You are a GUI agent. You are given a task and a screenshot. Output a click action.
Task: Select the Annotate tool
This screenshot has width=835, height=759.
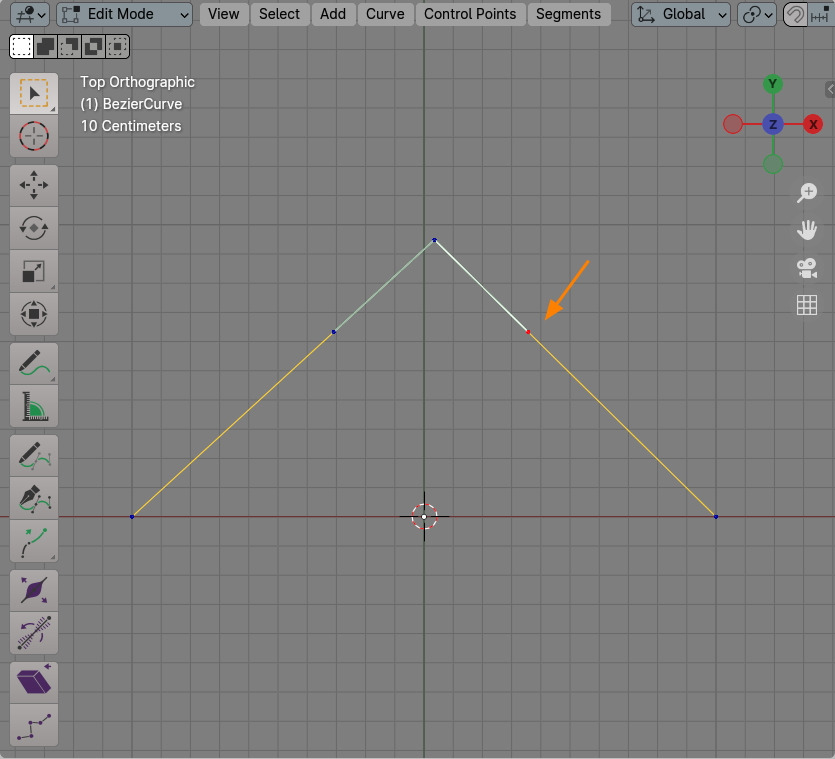(34, 363)
